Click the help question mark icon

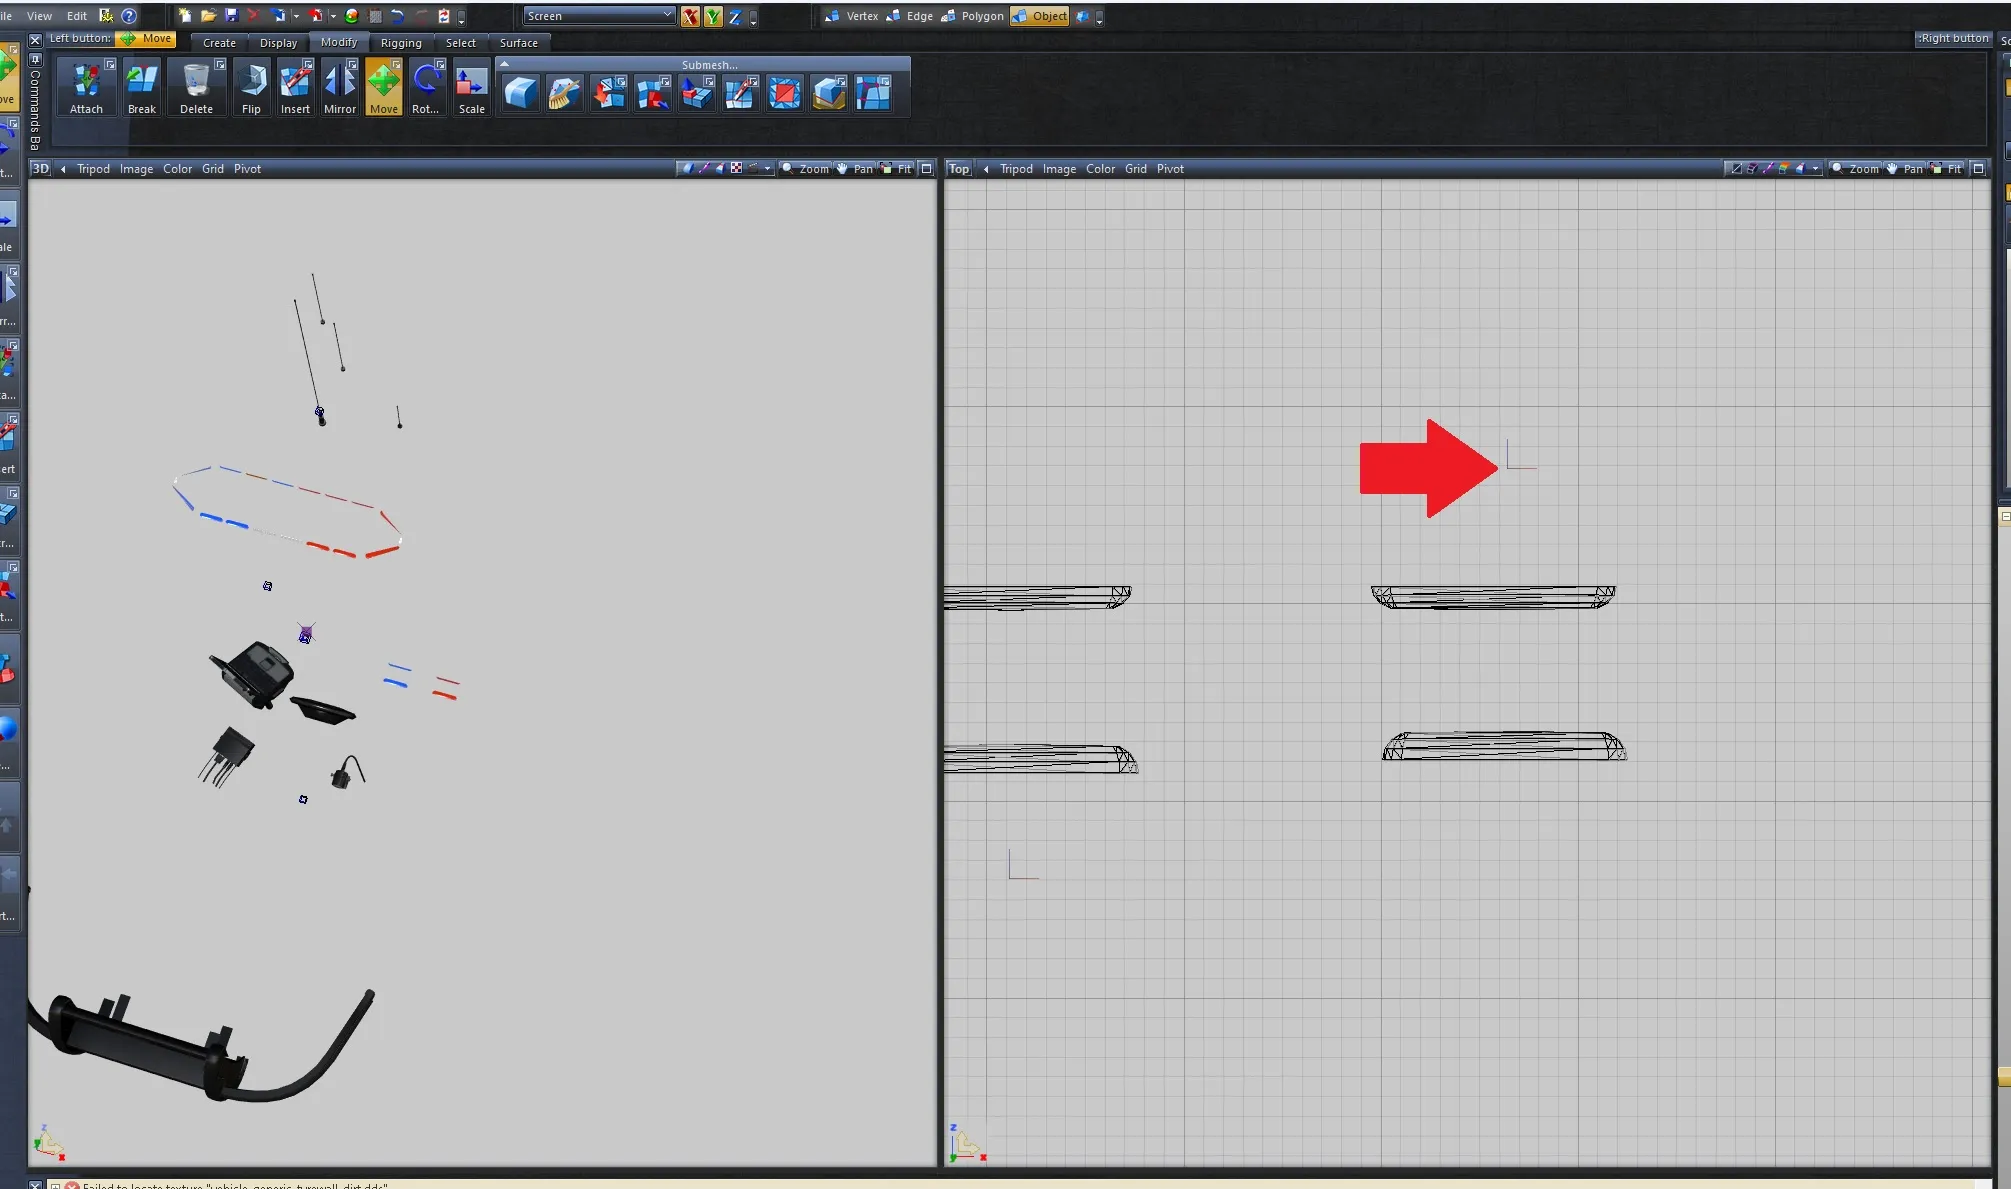click(x=129, y=16)
